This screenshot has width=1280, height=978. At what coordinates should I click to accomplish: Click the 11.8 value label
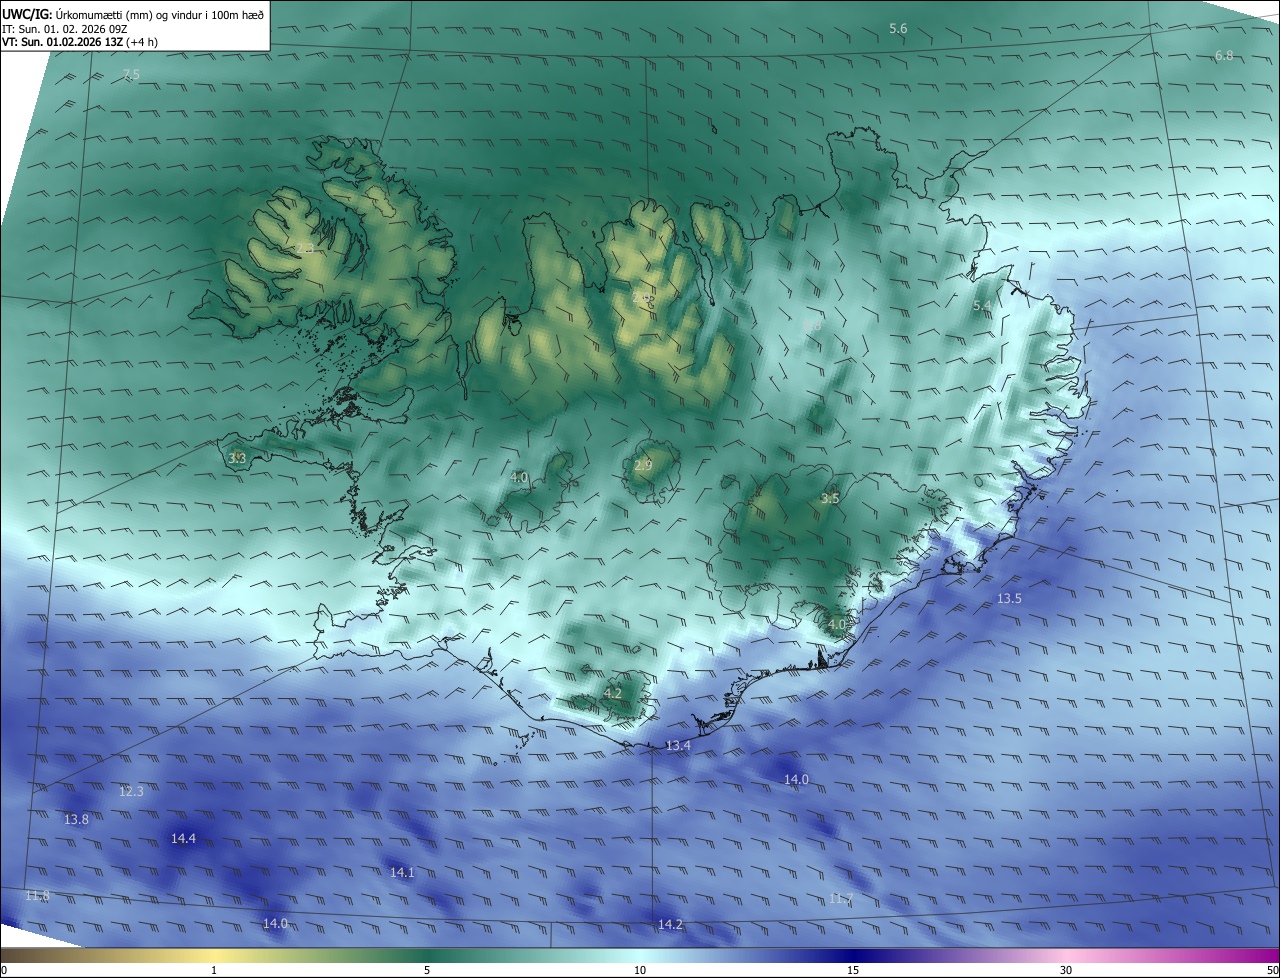pyautogui.click(x=37, y=895)
